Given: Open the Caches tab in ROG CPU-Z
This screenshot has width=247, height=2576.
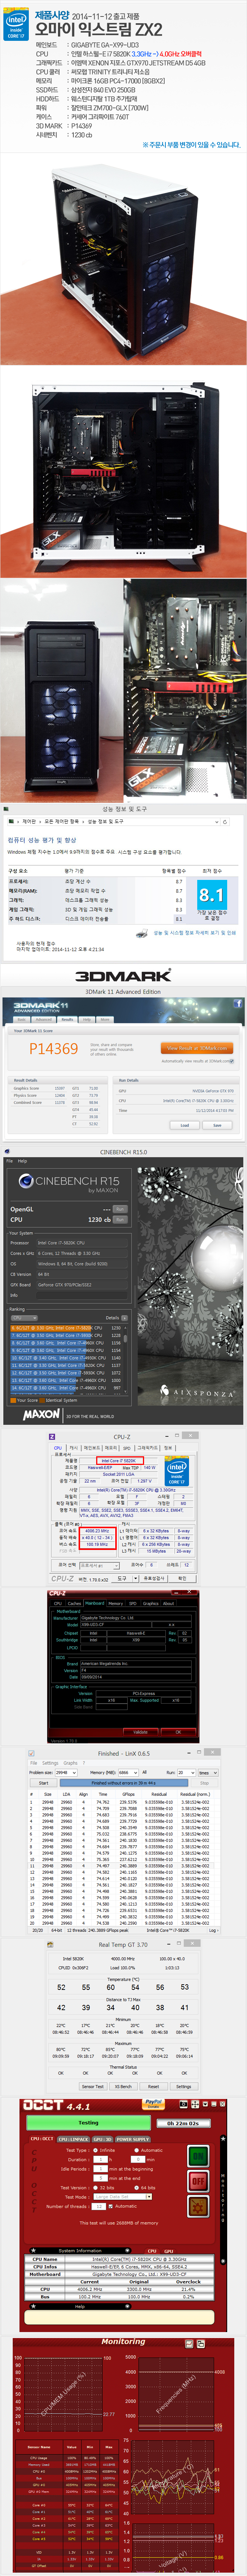Looking at the screenshot, I should point(74,1603).
